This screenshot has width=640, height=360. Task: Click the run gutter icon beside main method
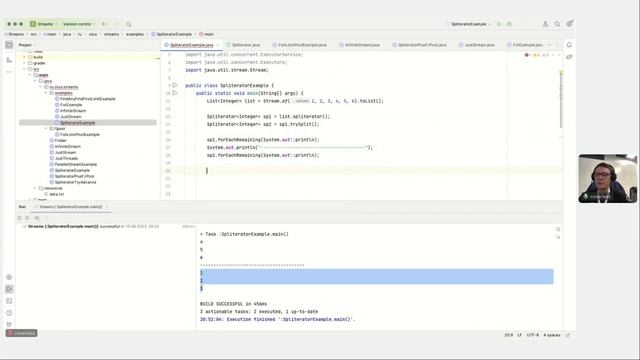(x=175, y=93)
